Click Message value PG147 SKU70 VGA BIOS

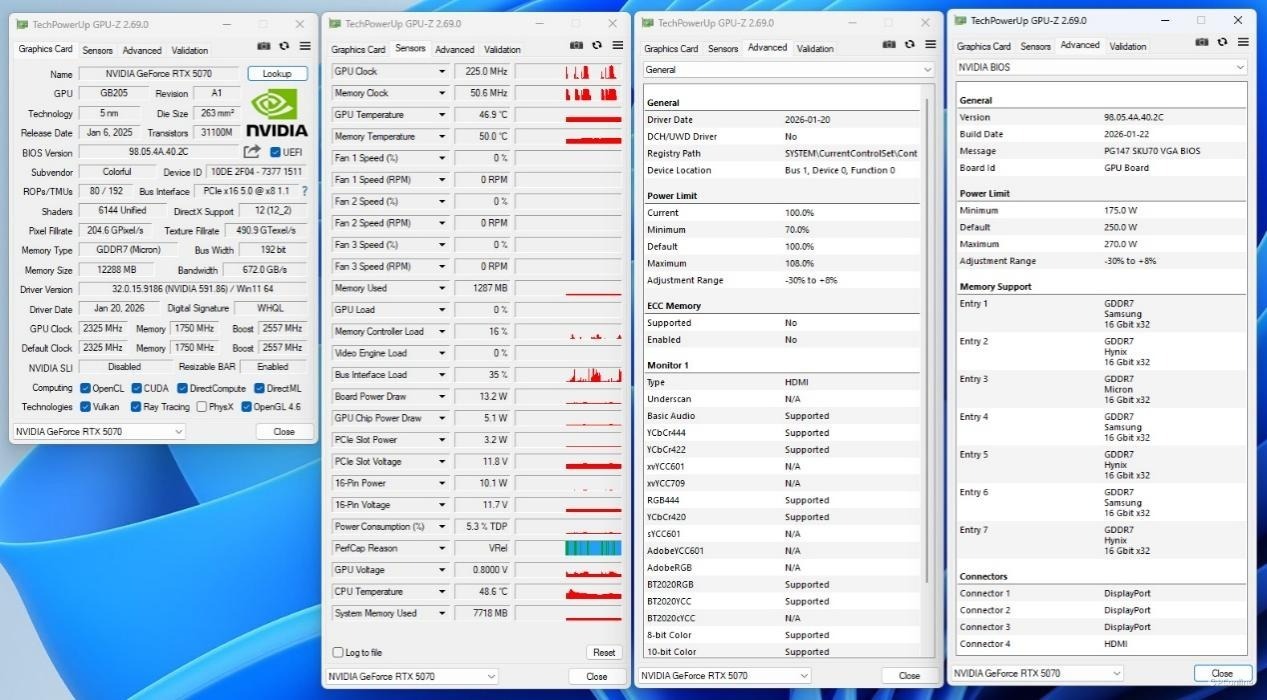1152,151
